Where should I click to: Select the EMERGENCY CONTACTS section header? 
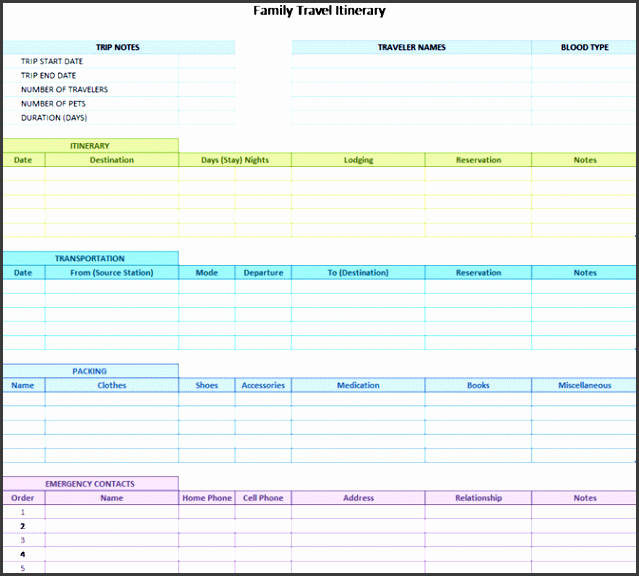tap(90, 484)
